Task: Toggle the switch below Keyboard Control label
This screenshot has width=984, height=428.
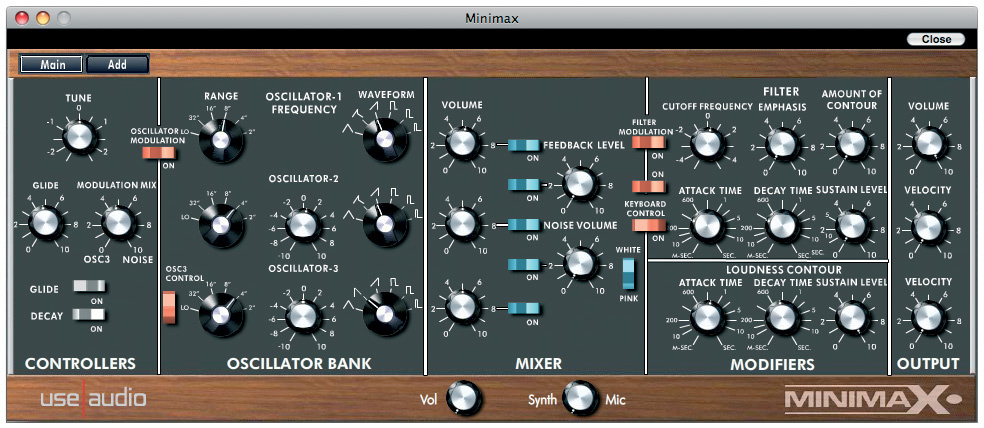Action: (x=648, y=225)
